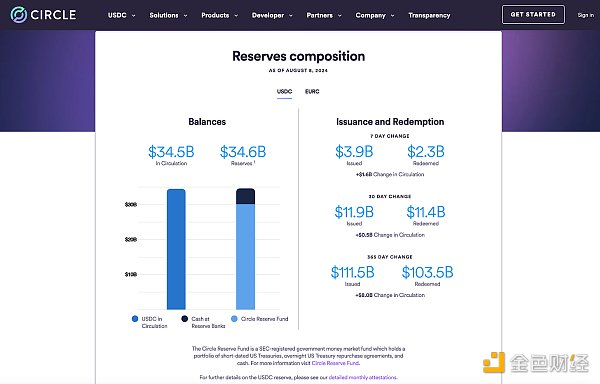Click the USDC in Circulation legend dot
600x384 pixels.
135,319
